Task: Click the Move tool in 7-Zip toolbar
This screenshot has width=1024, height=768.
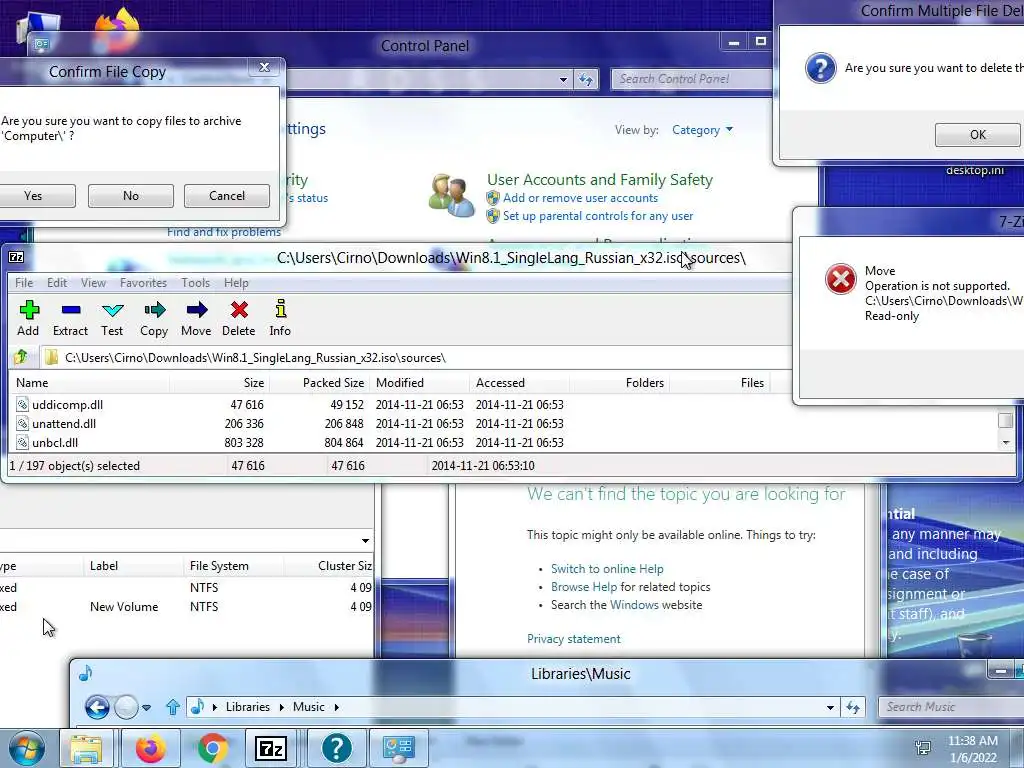Action: click(196, 318)
